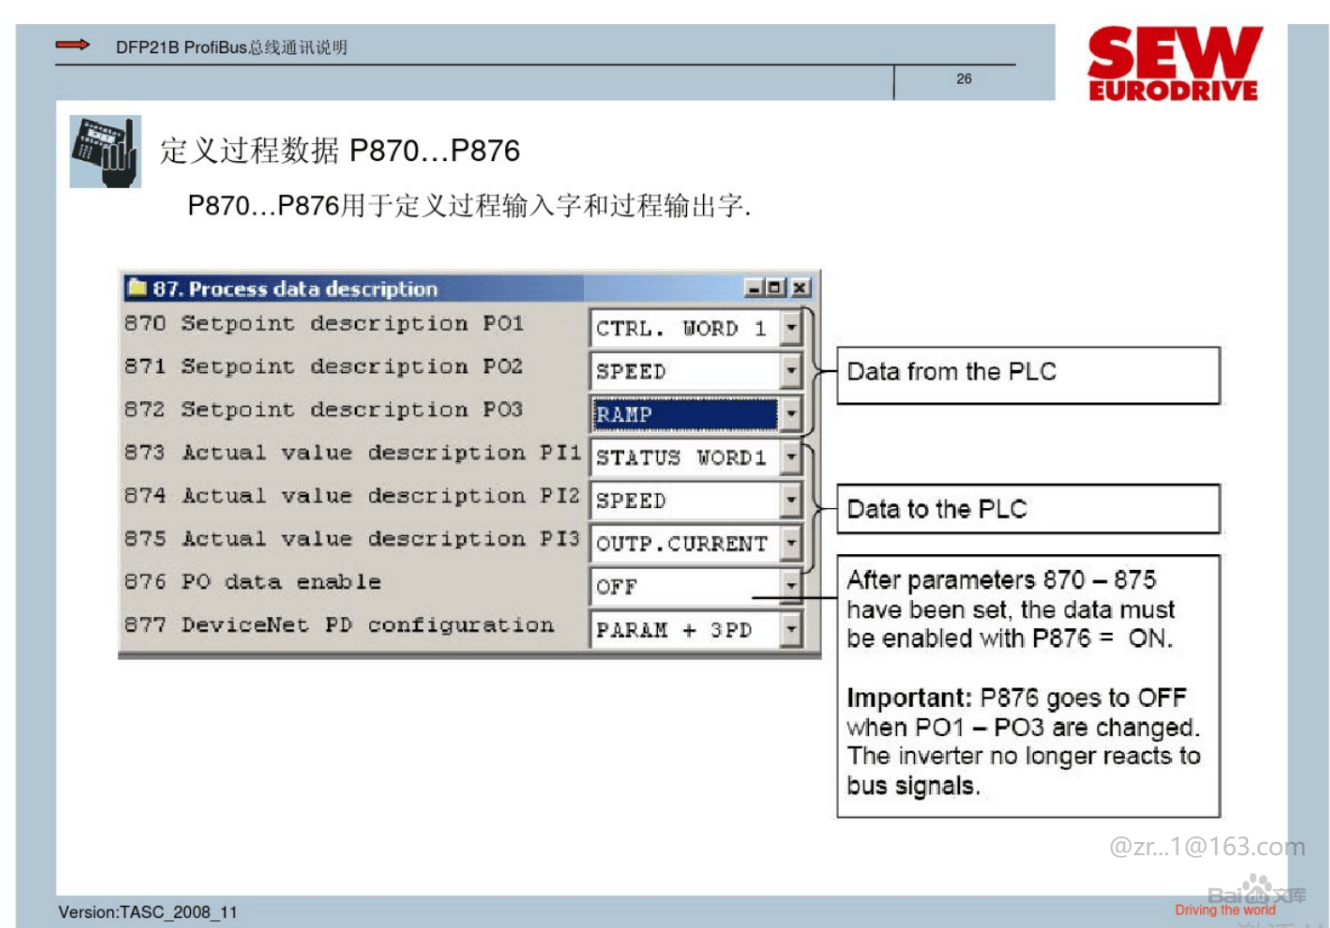Click the '876 PO data enable' label
This screenshot has height=928, width=1330.
253,582
